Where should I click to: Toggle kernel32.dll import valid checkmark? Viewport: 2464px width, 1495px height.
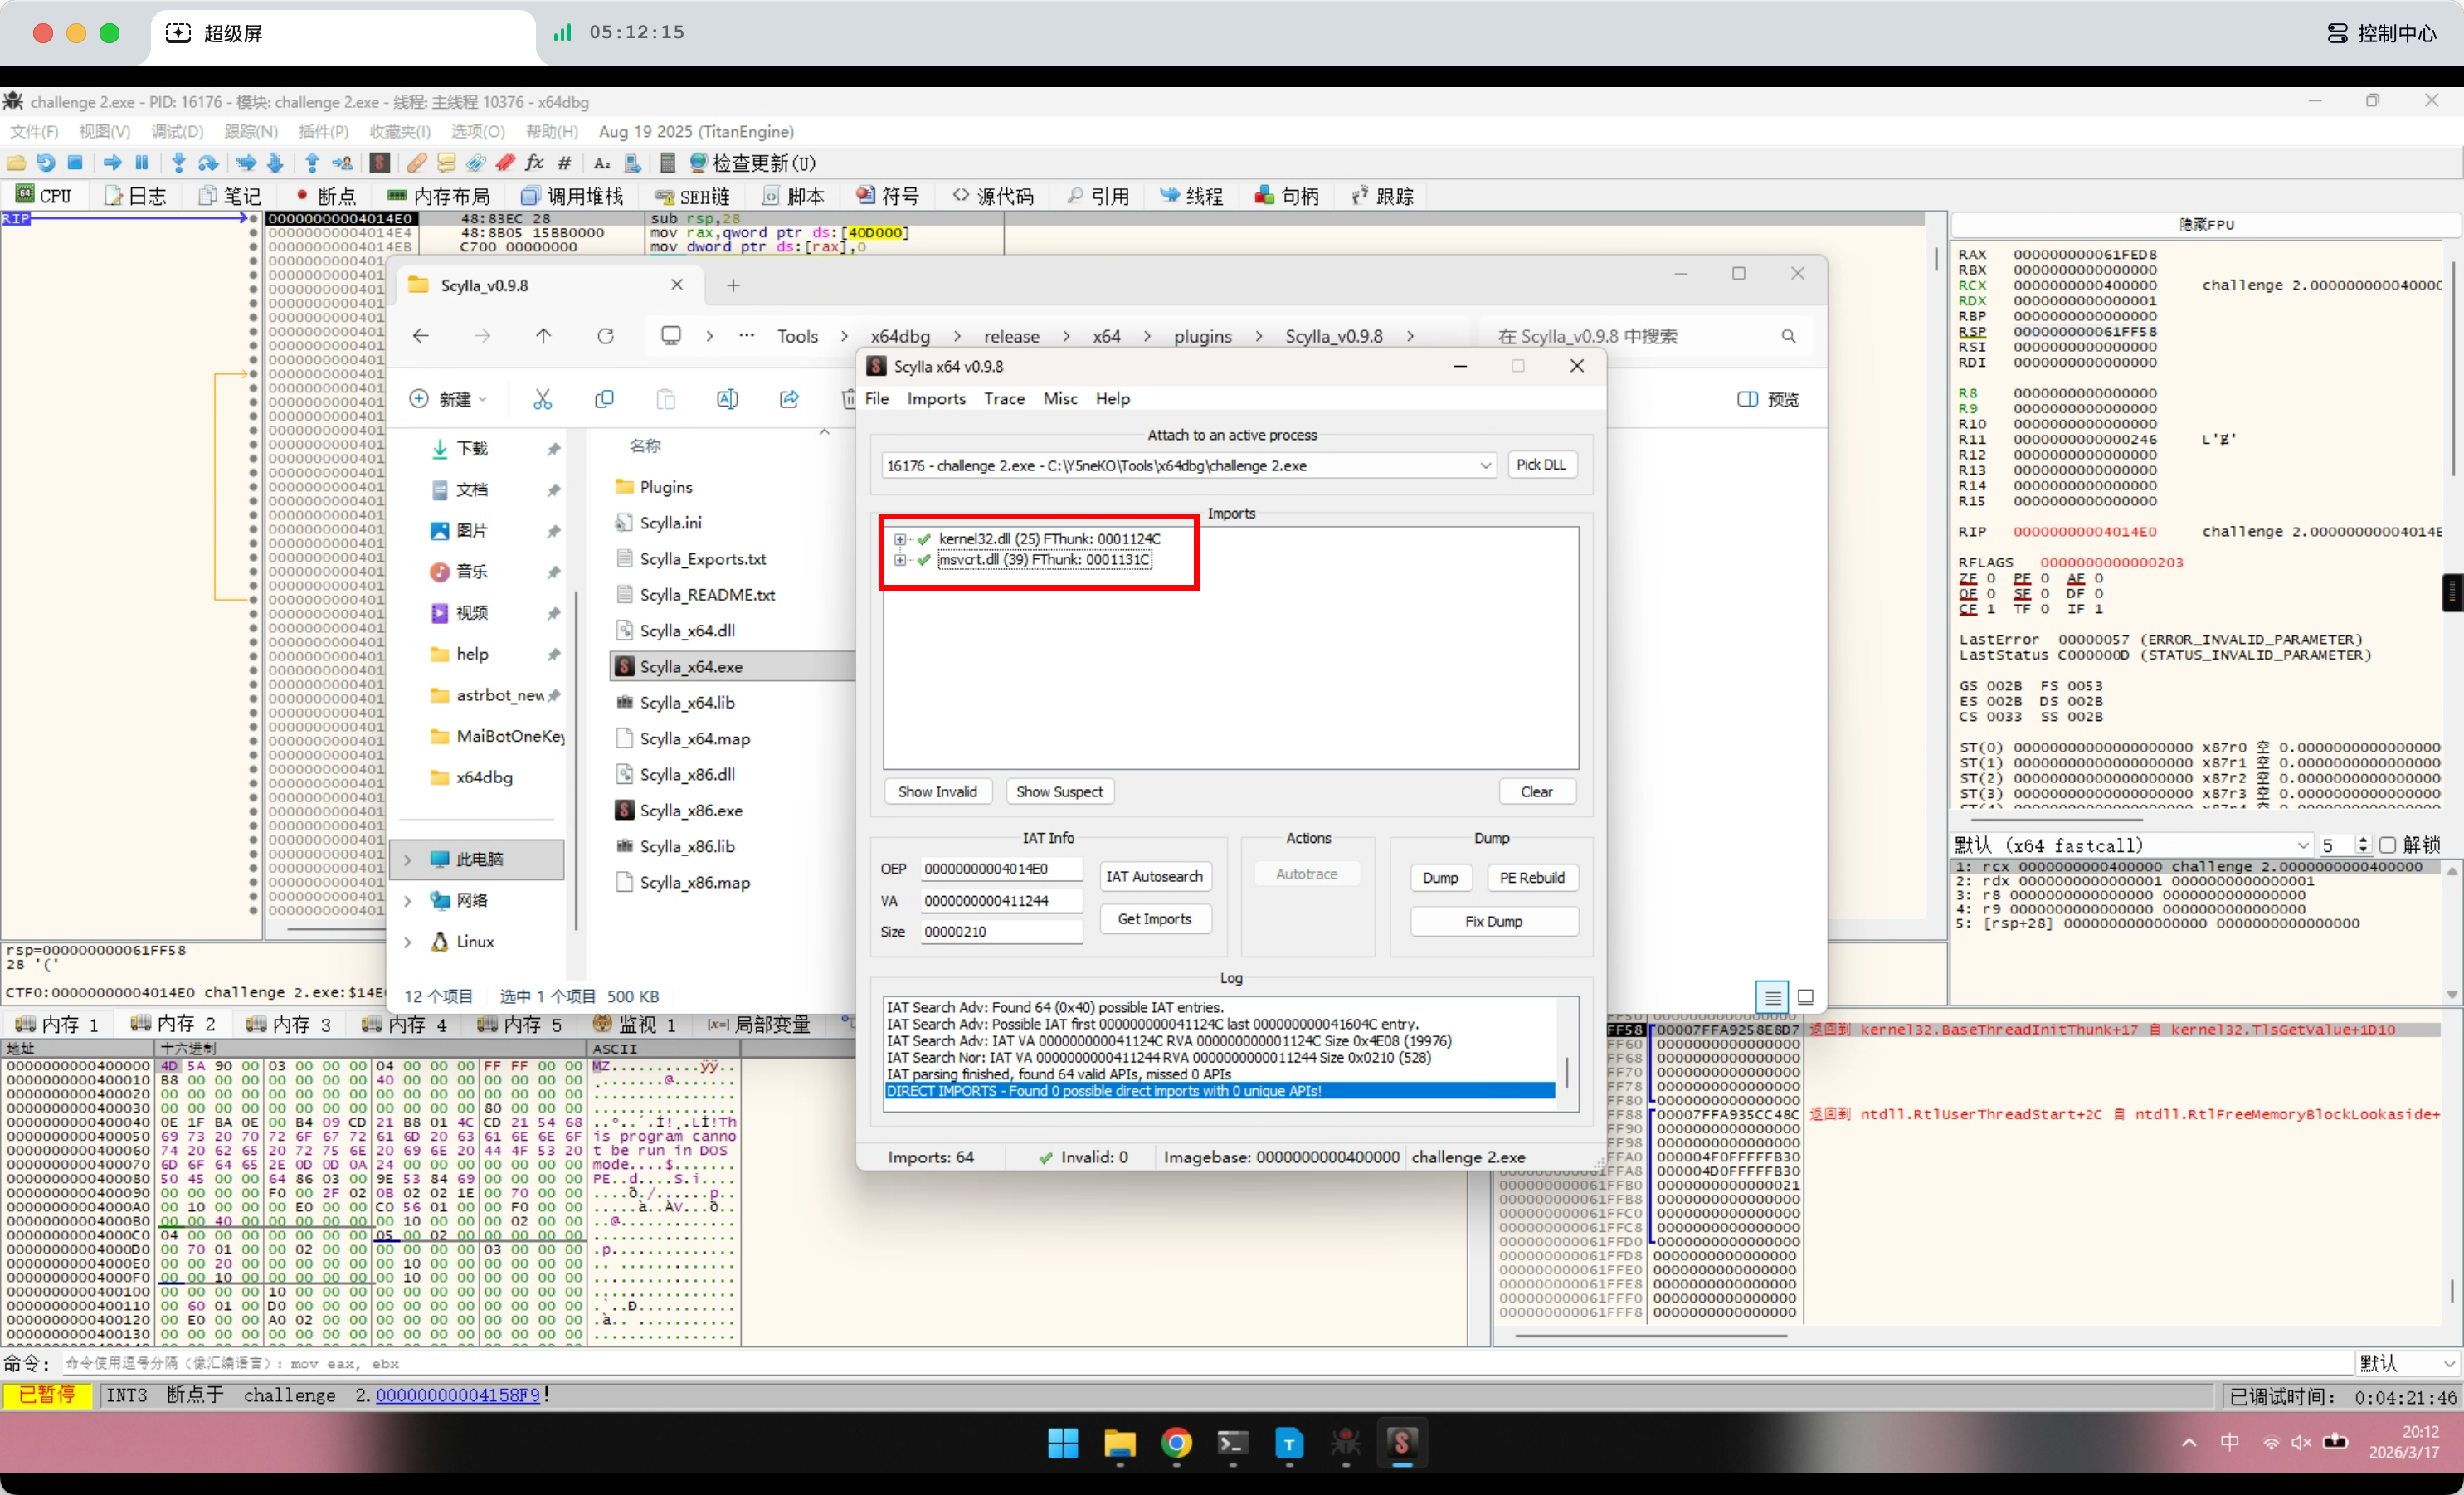(x=924, y=539)
